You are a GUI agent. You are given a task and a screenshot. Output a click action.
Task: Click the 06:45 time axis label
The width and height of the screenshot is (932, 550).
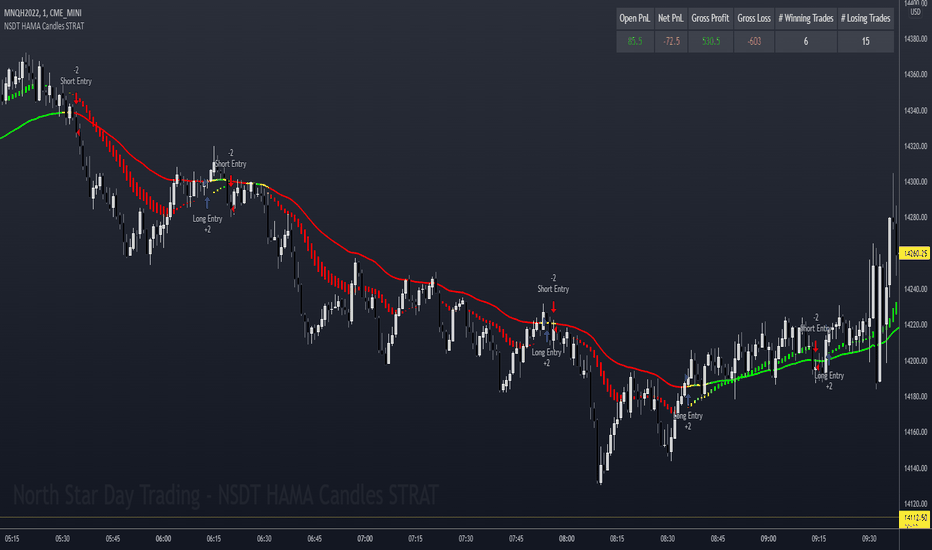coord(314,539)
